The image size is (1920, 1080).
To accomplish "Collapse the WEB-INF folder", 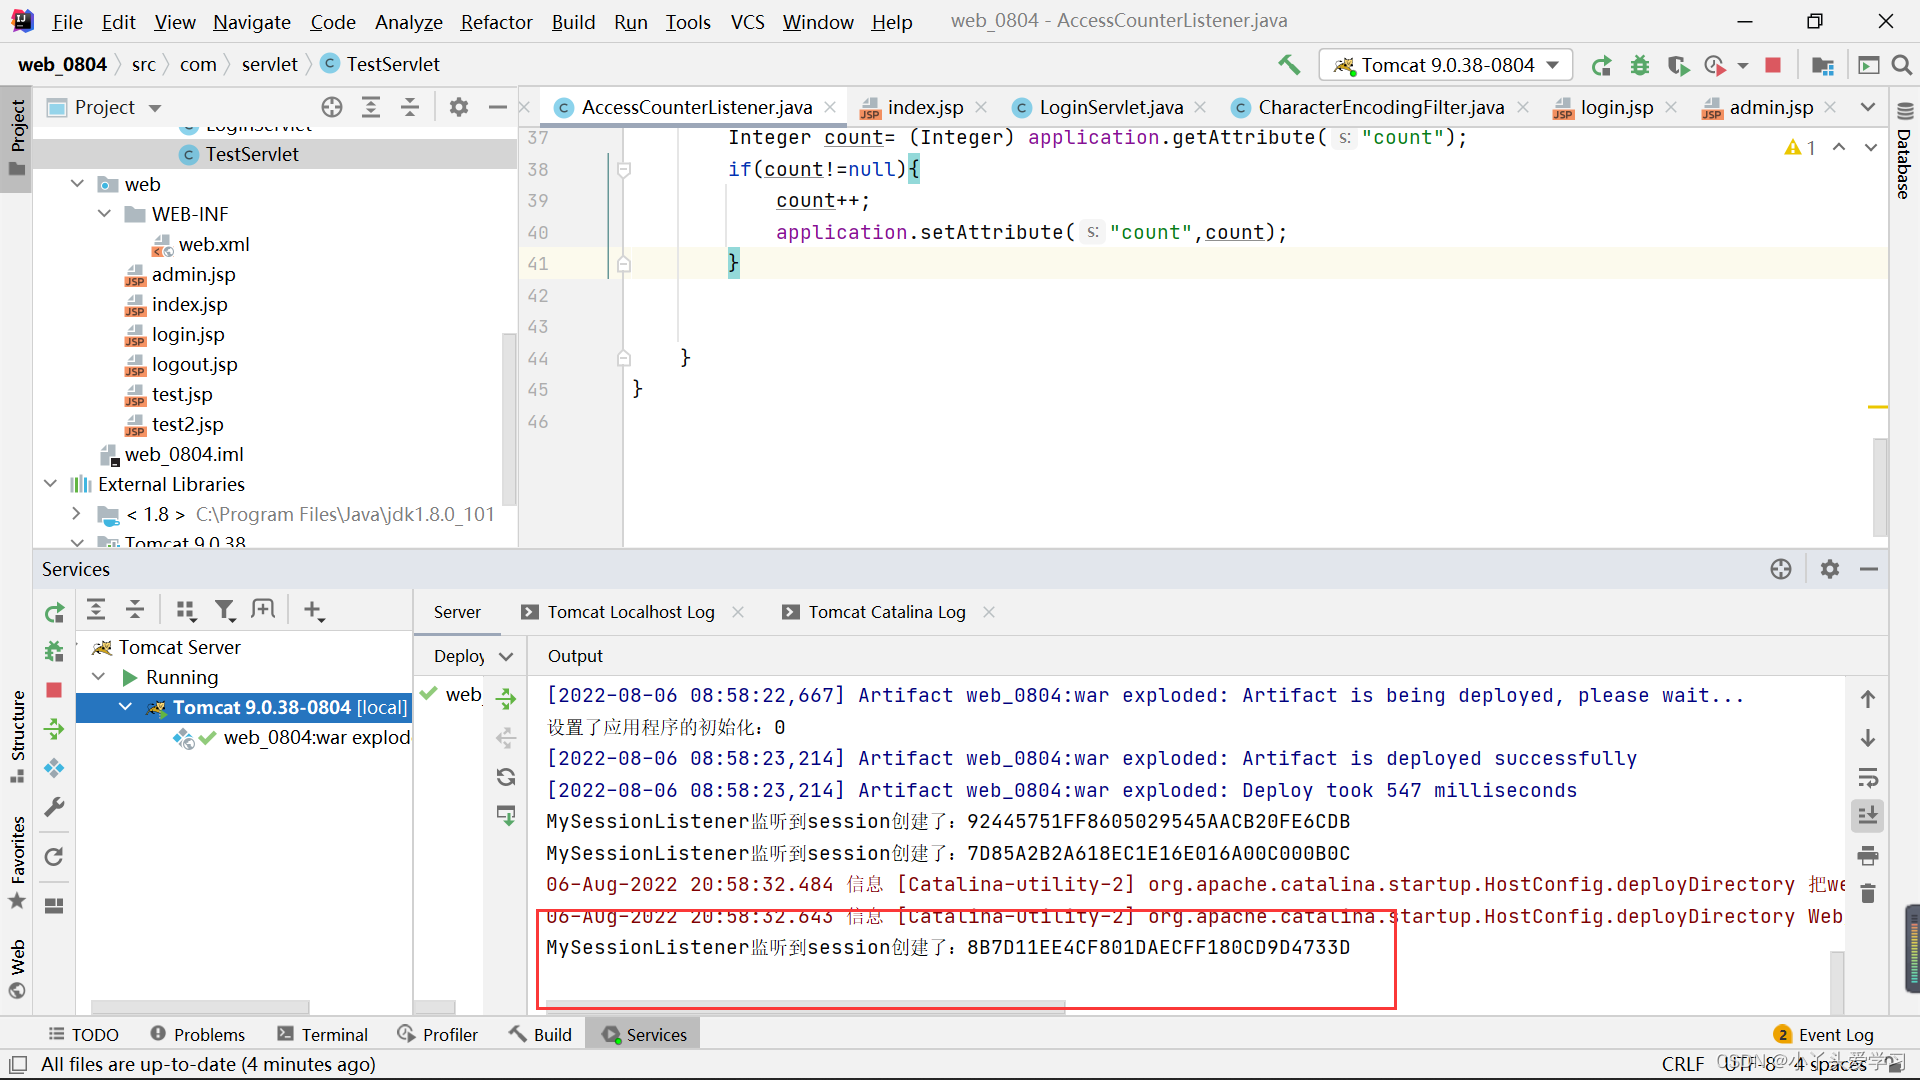I will click(104, 214).
